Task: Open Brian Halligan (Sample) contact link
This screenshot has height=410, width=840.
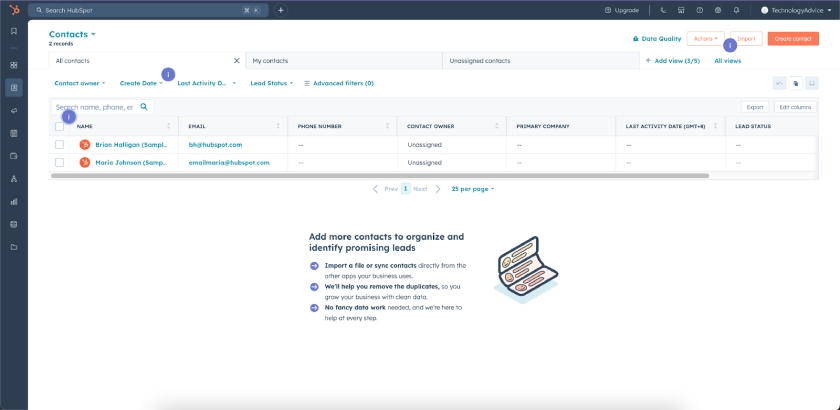Action: 131,145
